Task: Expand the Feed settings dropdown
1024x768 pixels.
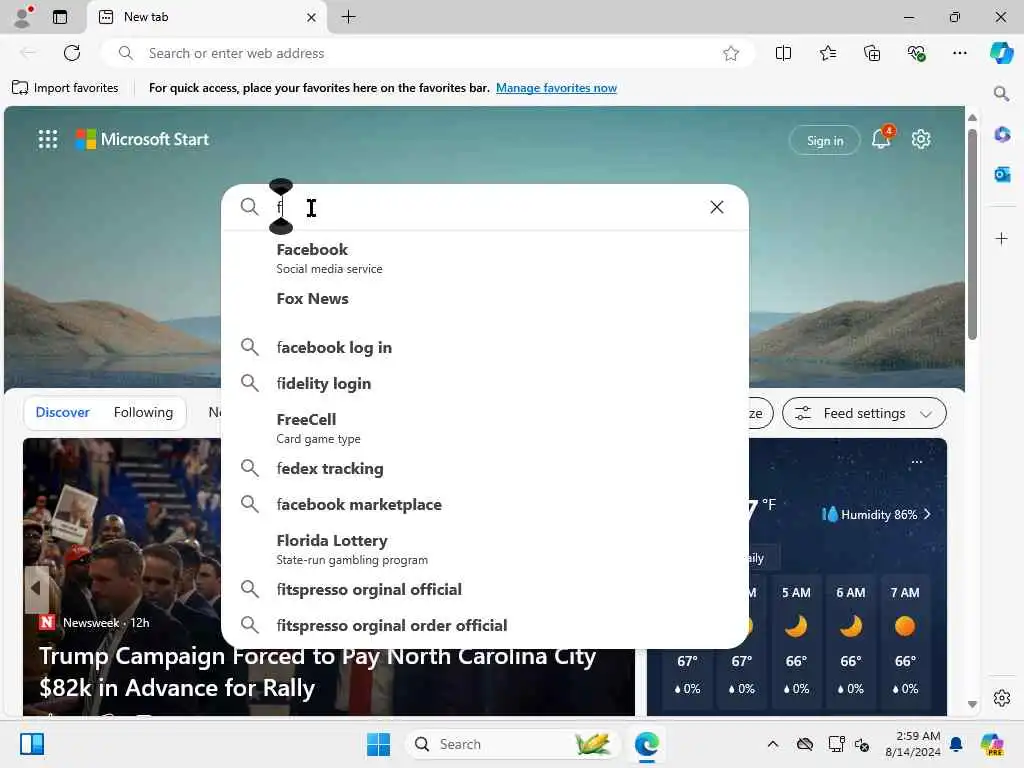Action: (x=864, y=413)
